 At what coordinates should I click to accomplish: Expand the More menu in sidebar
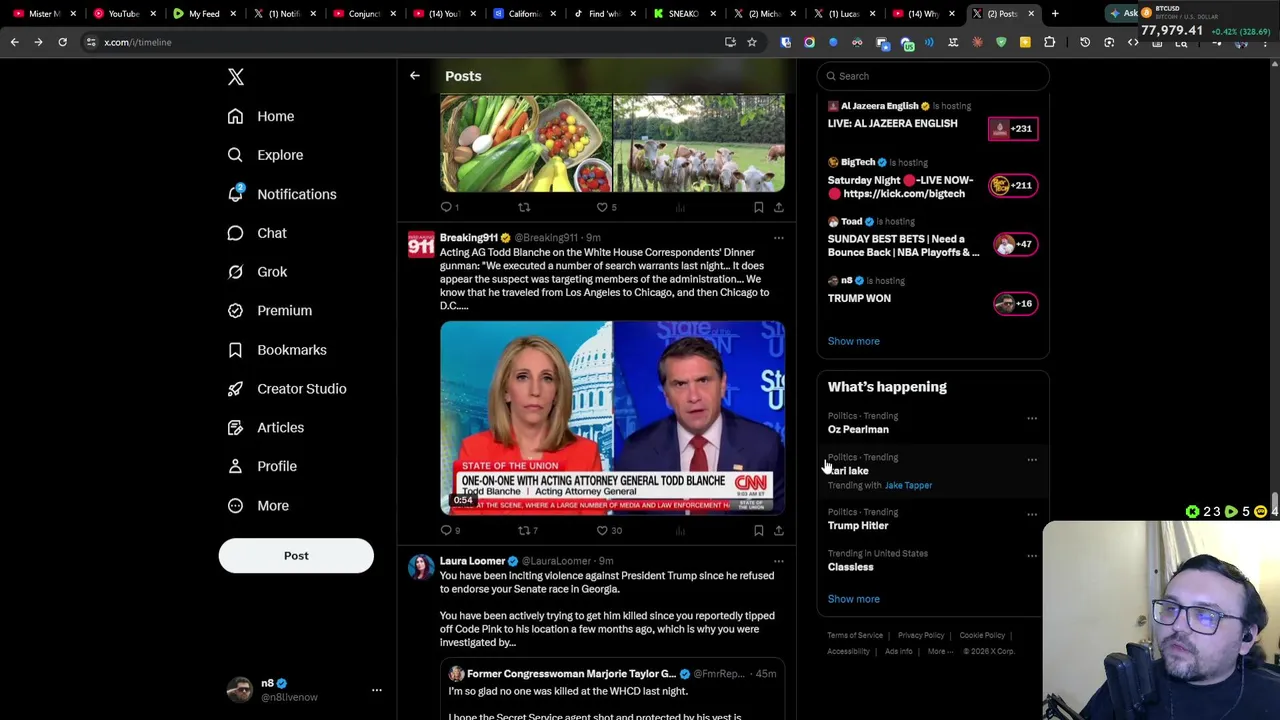[258, 506]
